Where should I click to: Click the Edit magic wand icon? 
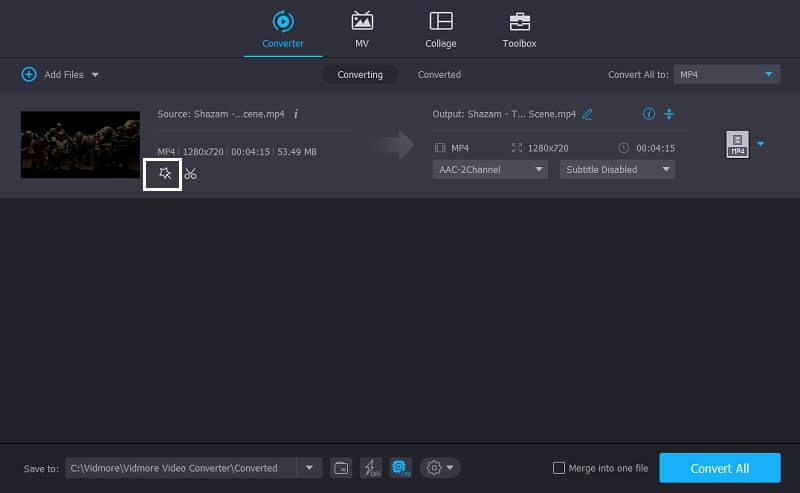point(165,174)
